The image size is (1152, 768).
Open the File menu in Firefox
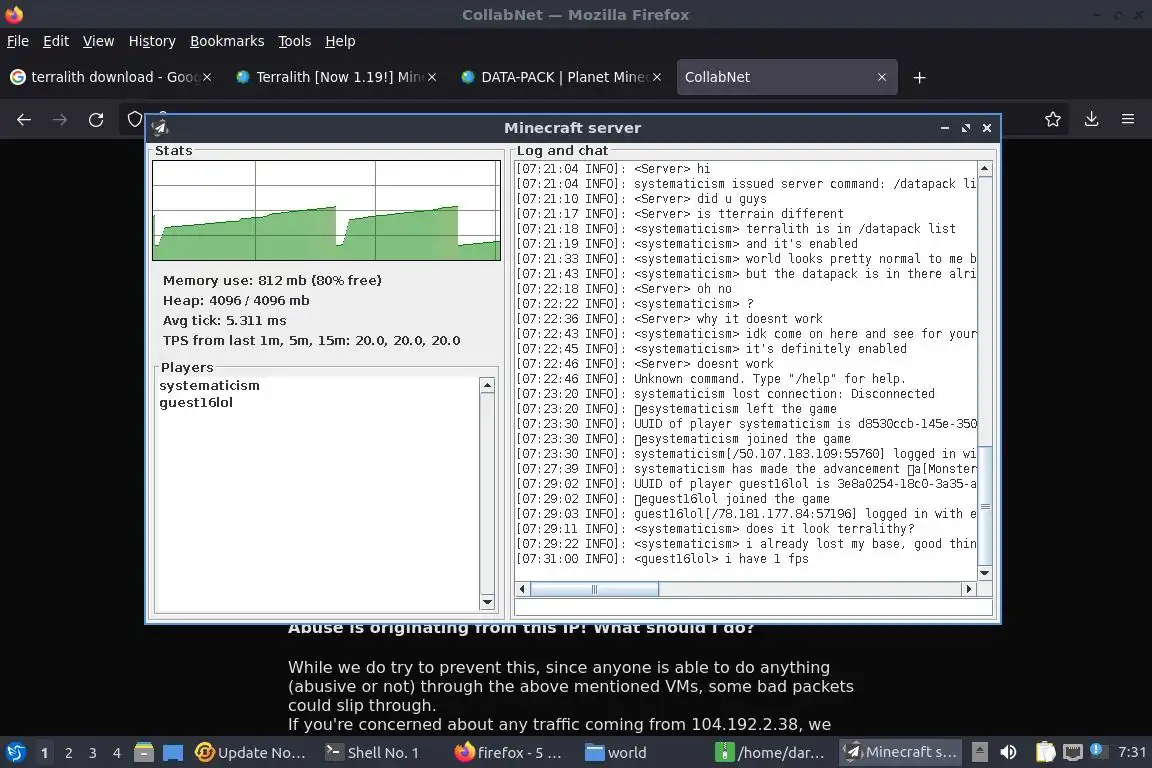[x=18, y=41]
